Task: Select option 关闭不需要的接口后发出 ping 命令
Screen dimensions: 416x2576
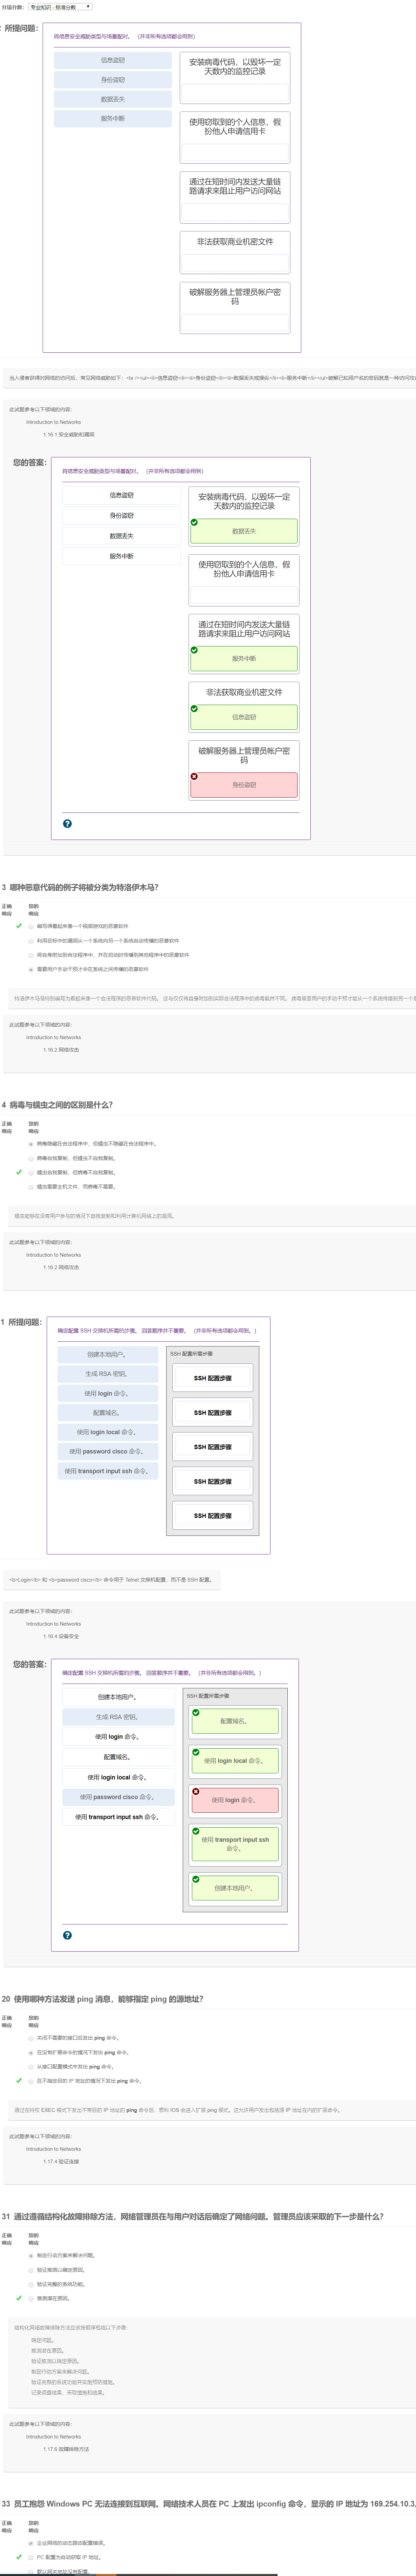Action: tap(31, 2038)
